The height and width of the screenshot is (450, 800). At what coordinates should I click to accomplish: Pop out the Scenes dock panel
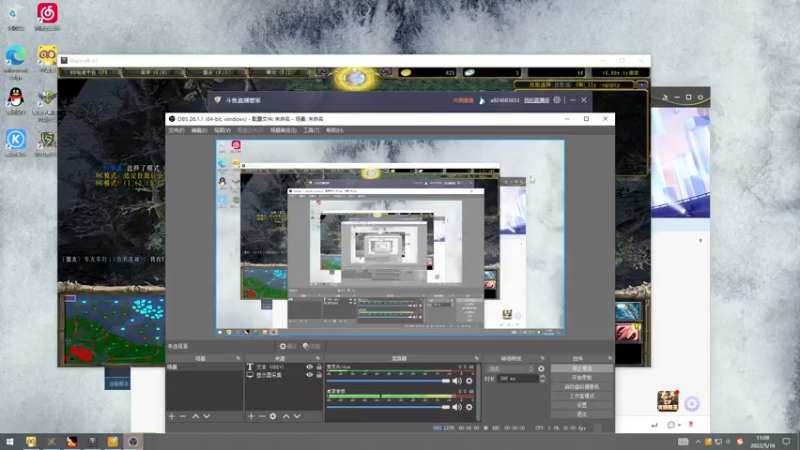click(238, 358)
